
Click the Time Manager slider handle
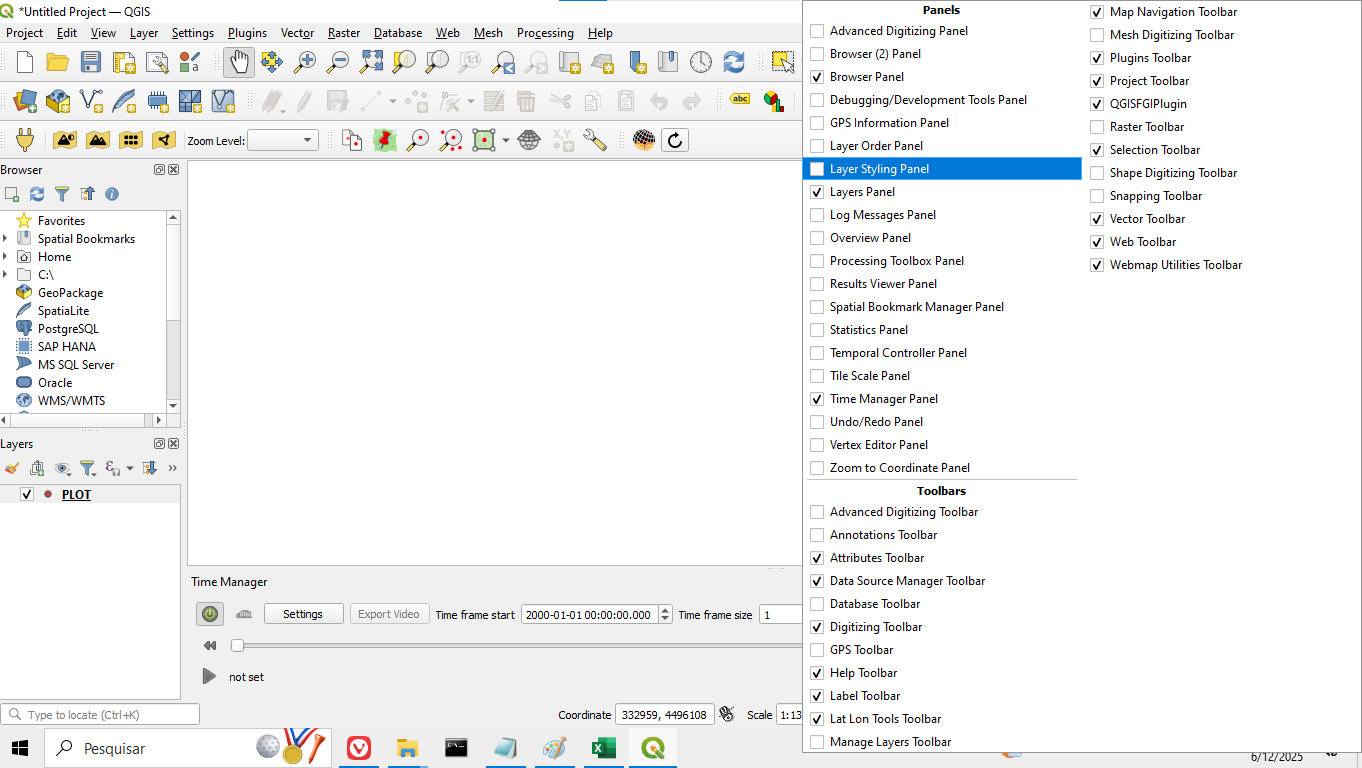pos(237,645)
